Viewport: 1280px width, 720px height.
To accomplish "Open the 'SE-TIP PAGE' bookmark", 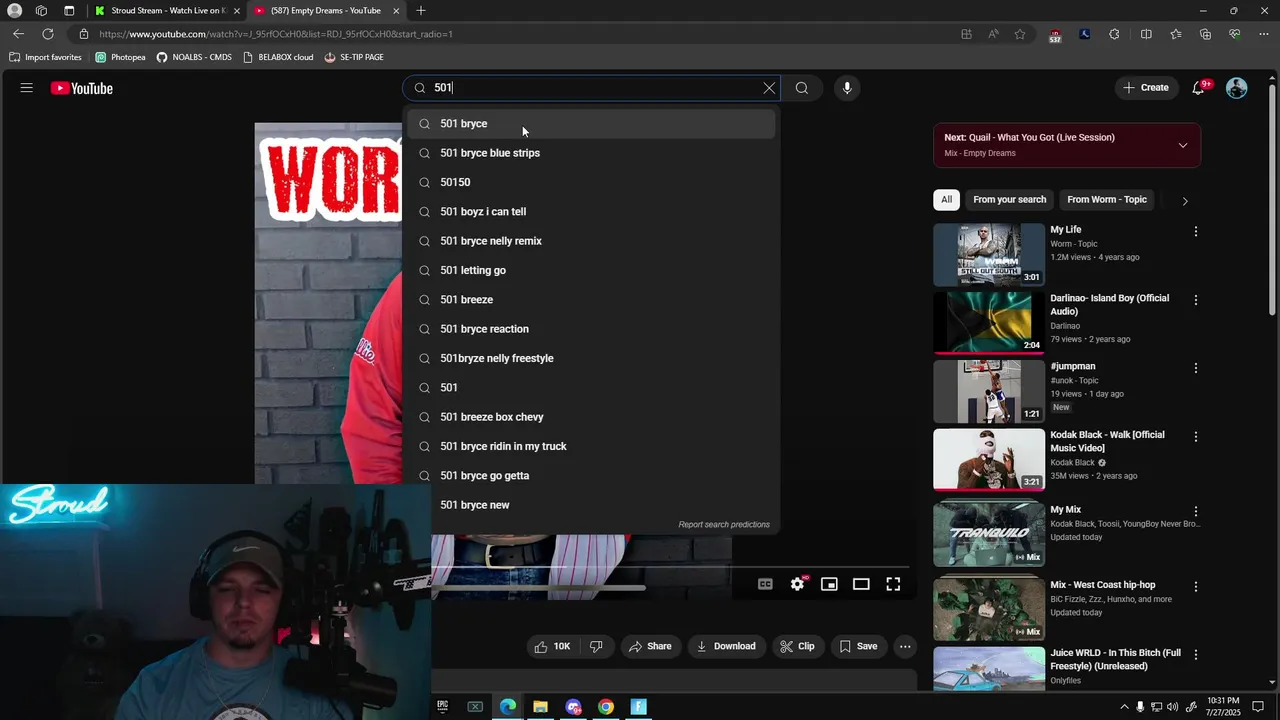I will [x=354, y=57].
